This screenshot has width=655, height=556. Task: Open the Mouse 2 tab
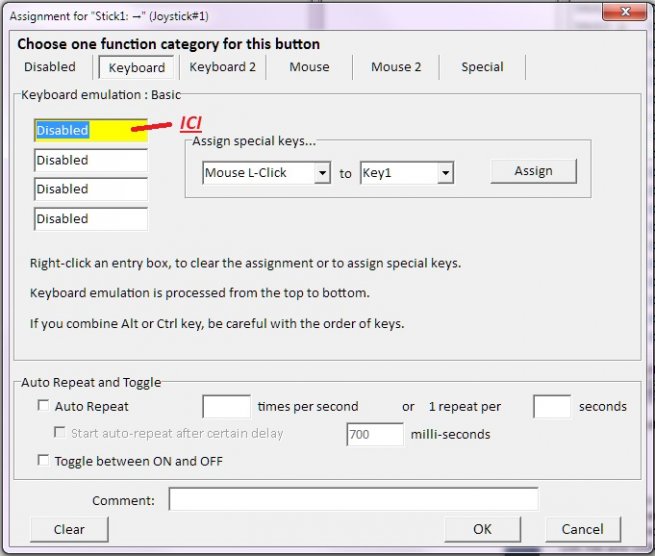point(396,67)
